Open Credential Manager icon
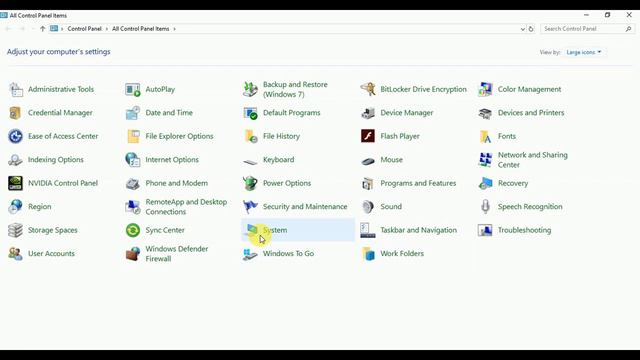The image size is (640, 360). click(x=16, y=113)
